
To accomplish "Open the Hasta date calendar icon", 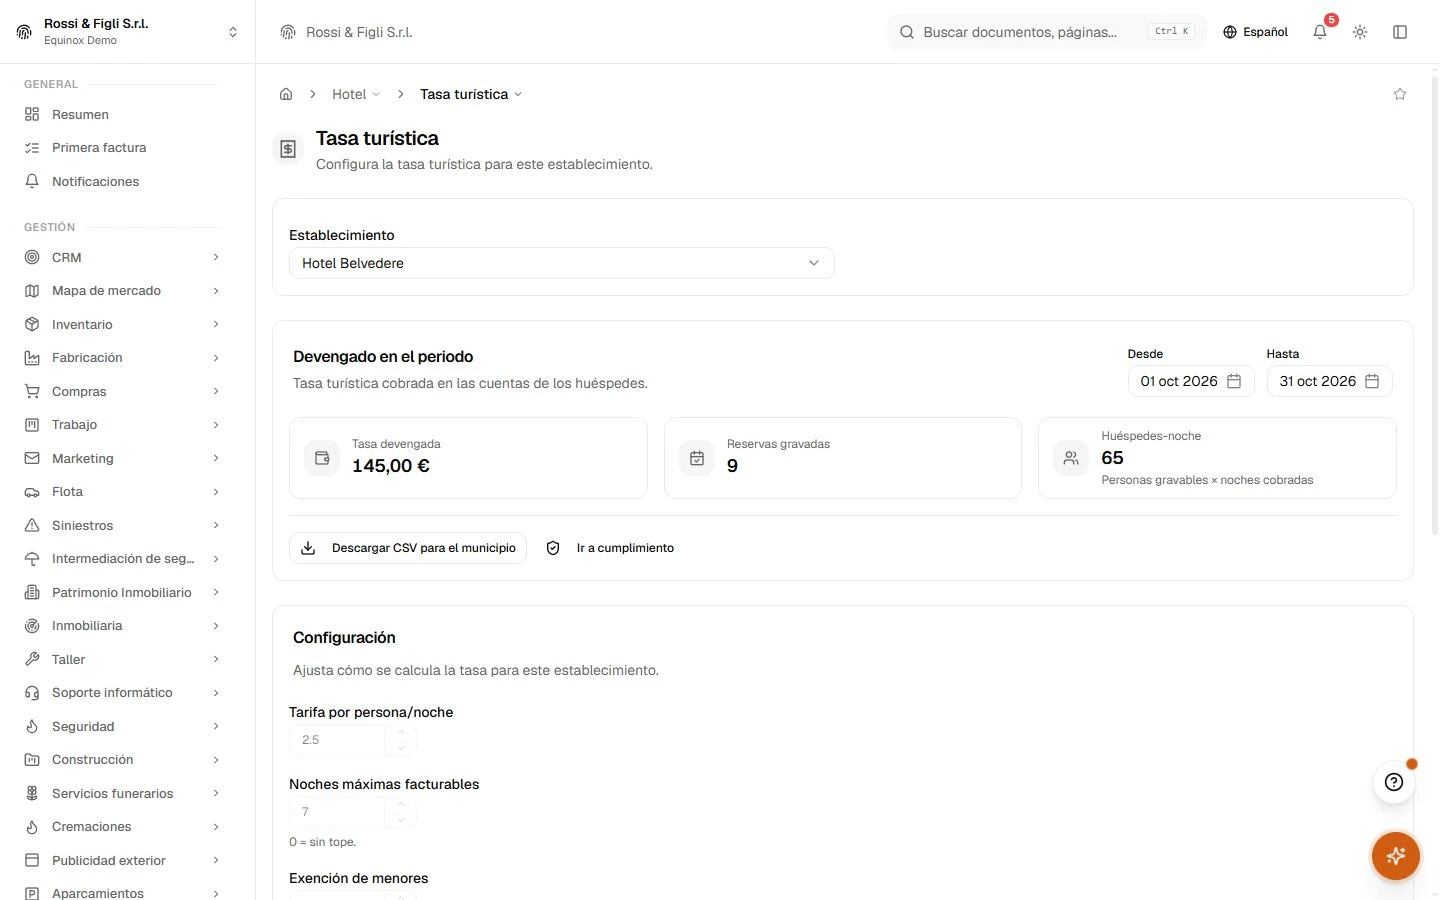I will [x=1372, y=381].
